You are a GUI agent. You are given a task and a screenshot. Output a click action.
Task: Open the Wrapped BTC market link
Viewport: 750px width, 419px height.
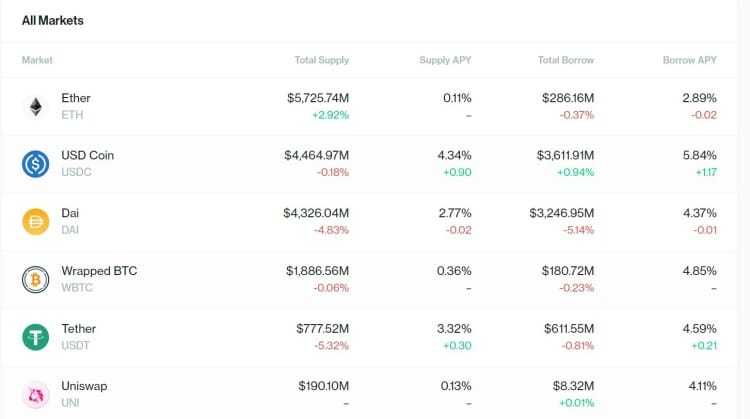pyautogui.click(x=99, y=271)
